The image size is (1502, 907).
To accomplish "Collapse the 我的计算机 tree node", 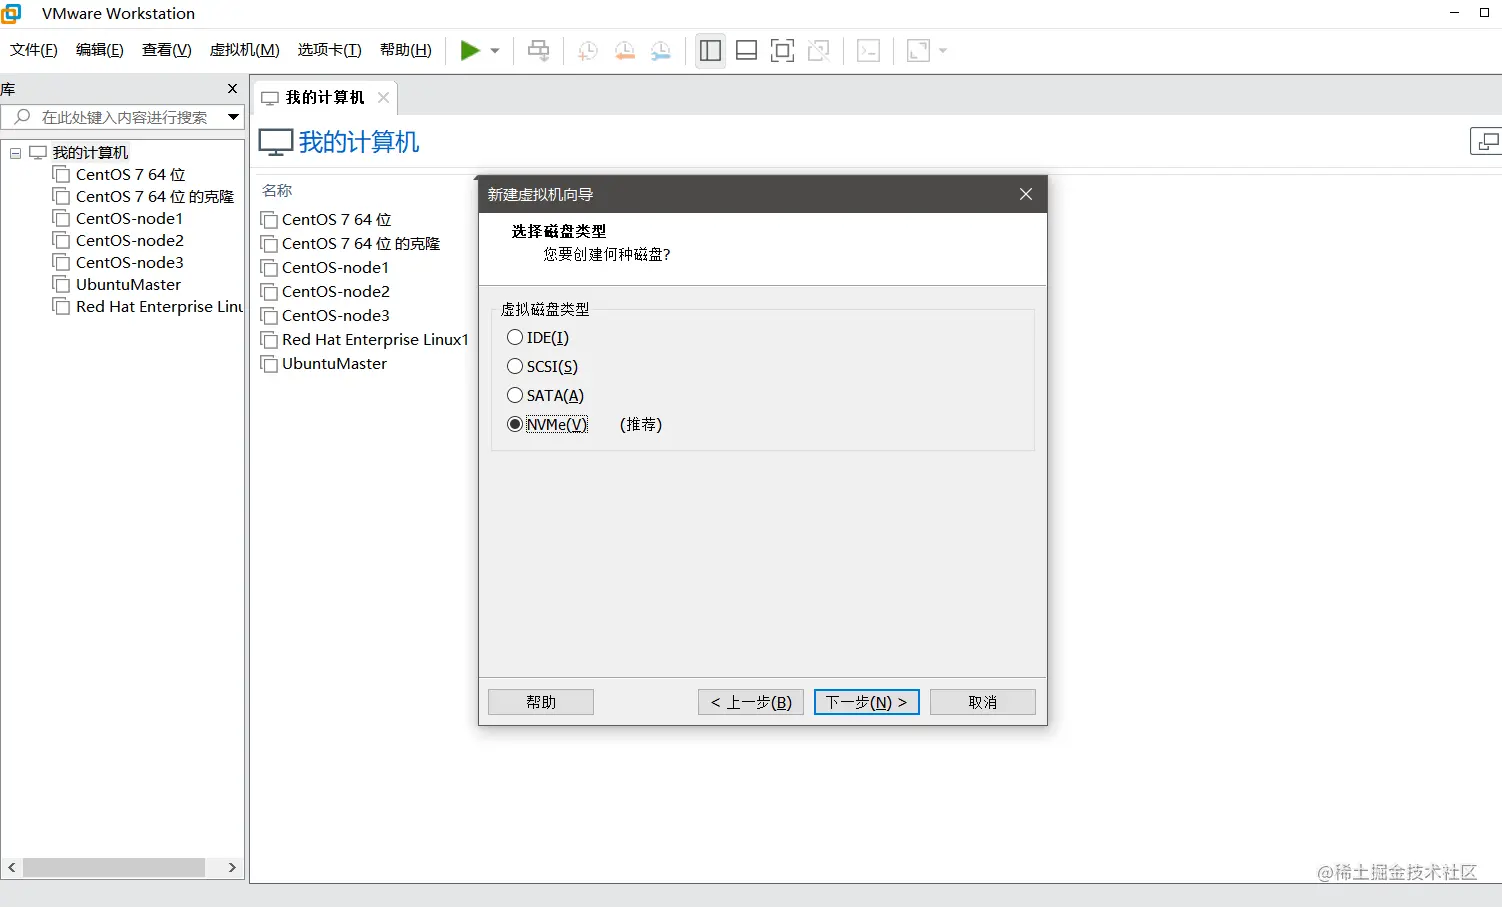I will (15, 153).
